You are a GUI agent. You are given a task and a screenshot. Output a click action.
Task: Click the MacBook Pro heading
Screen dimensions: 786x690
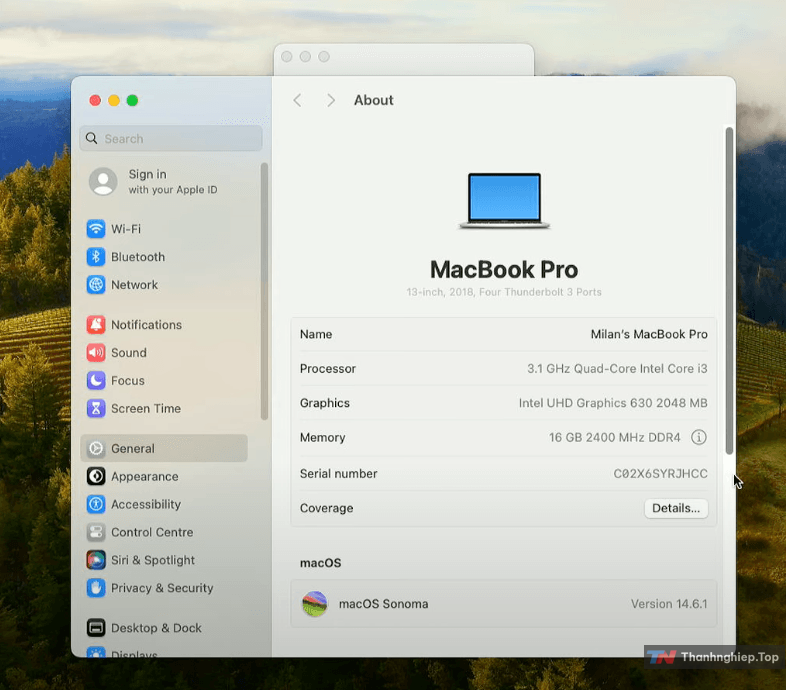tap(504, 270)
